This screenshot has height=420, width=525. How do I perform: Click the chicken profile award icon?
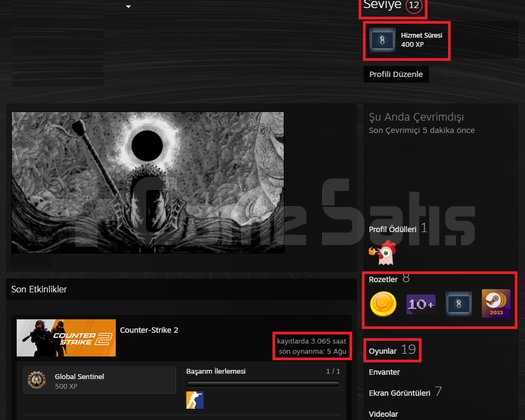383,253
